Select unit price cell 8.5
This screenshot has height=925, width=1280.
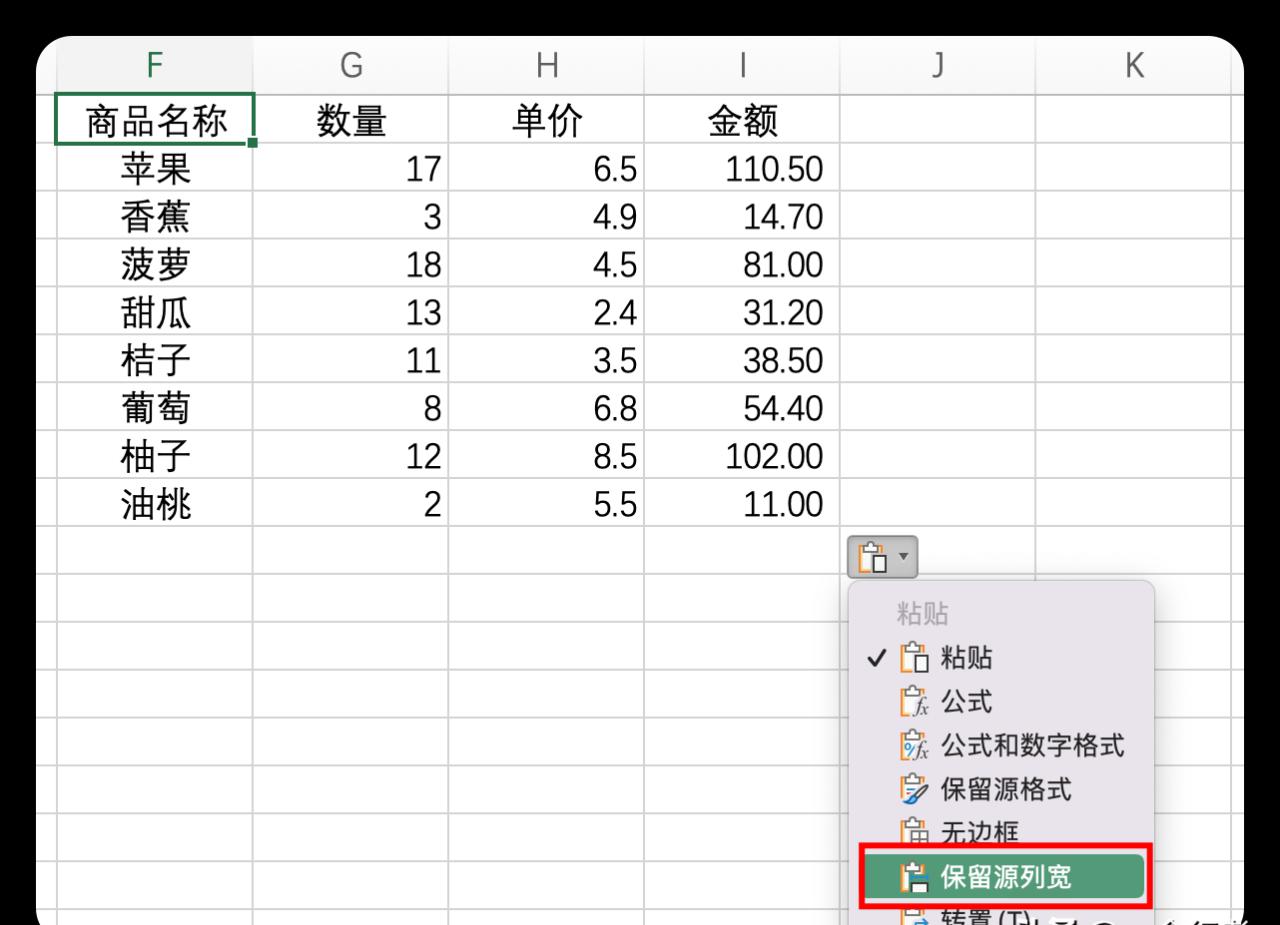[546, 457]
